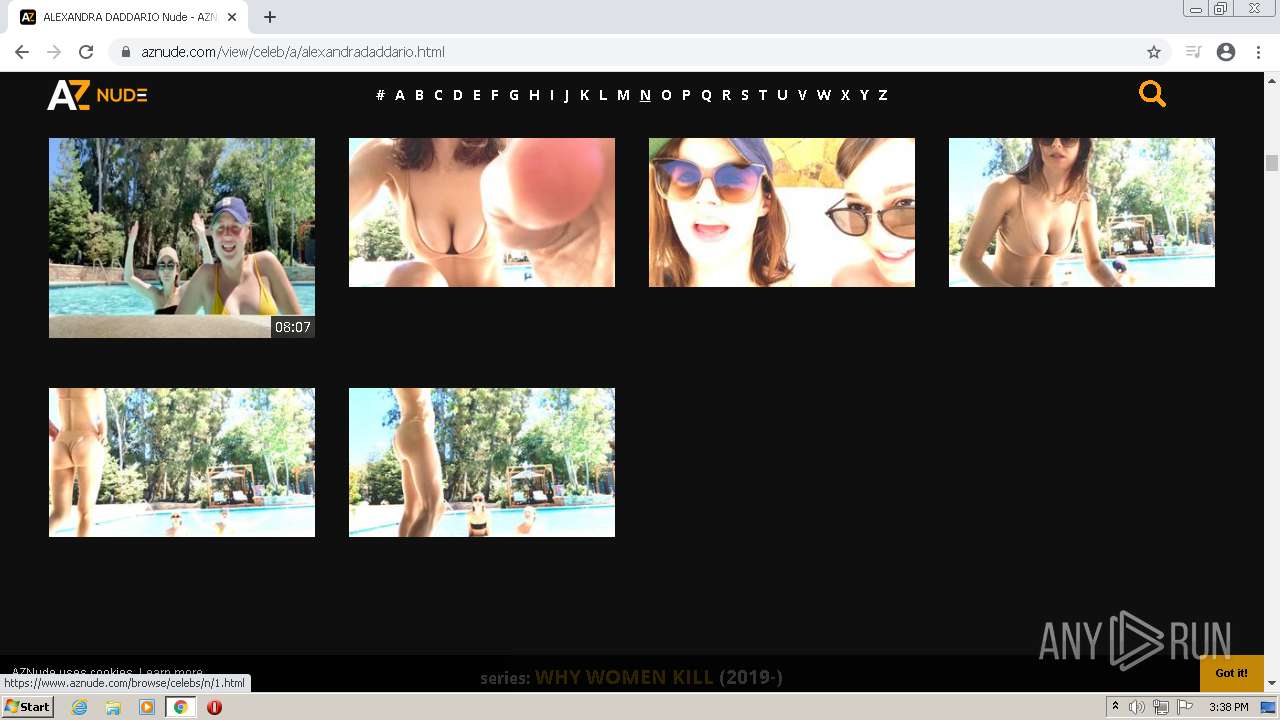
Task: Browse letter H in alphabet menu
Action: 534,95
